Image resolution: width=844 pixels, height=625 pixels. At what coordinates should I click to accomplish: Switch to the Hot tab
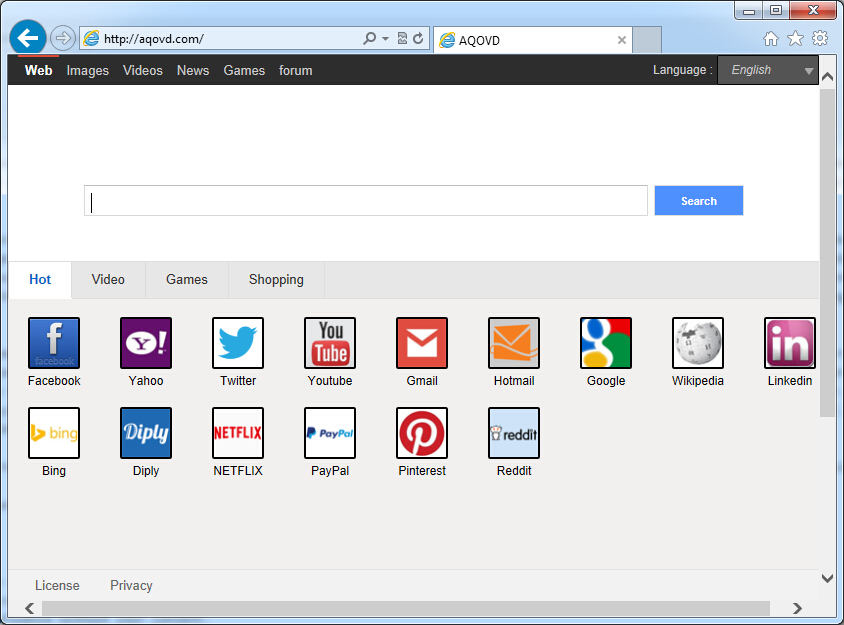[40, 280]
